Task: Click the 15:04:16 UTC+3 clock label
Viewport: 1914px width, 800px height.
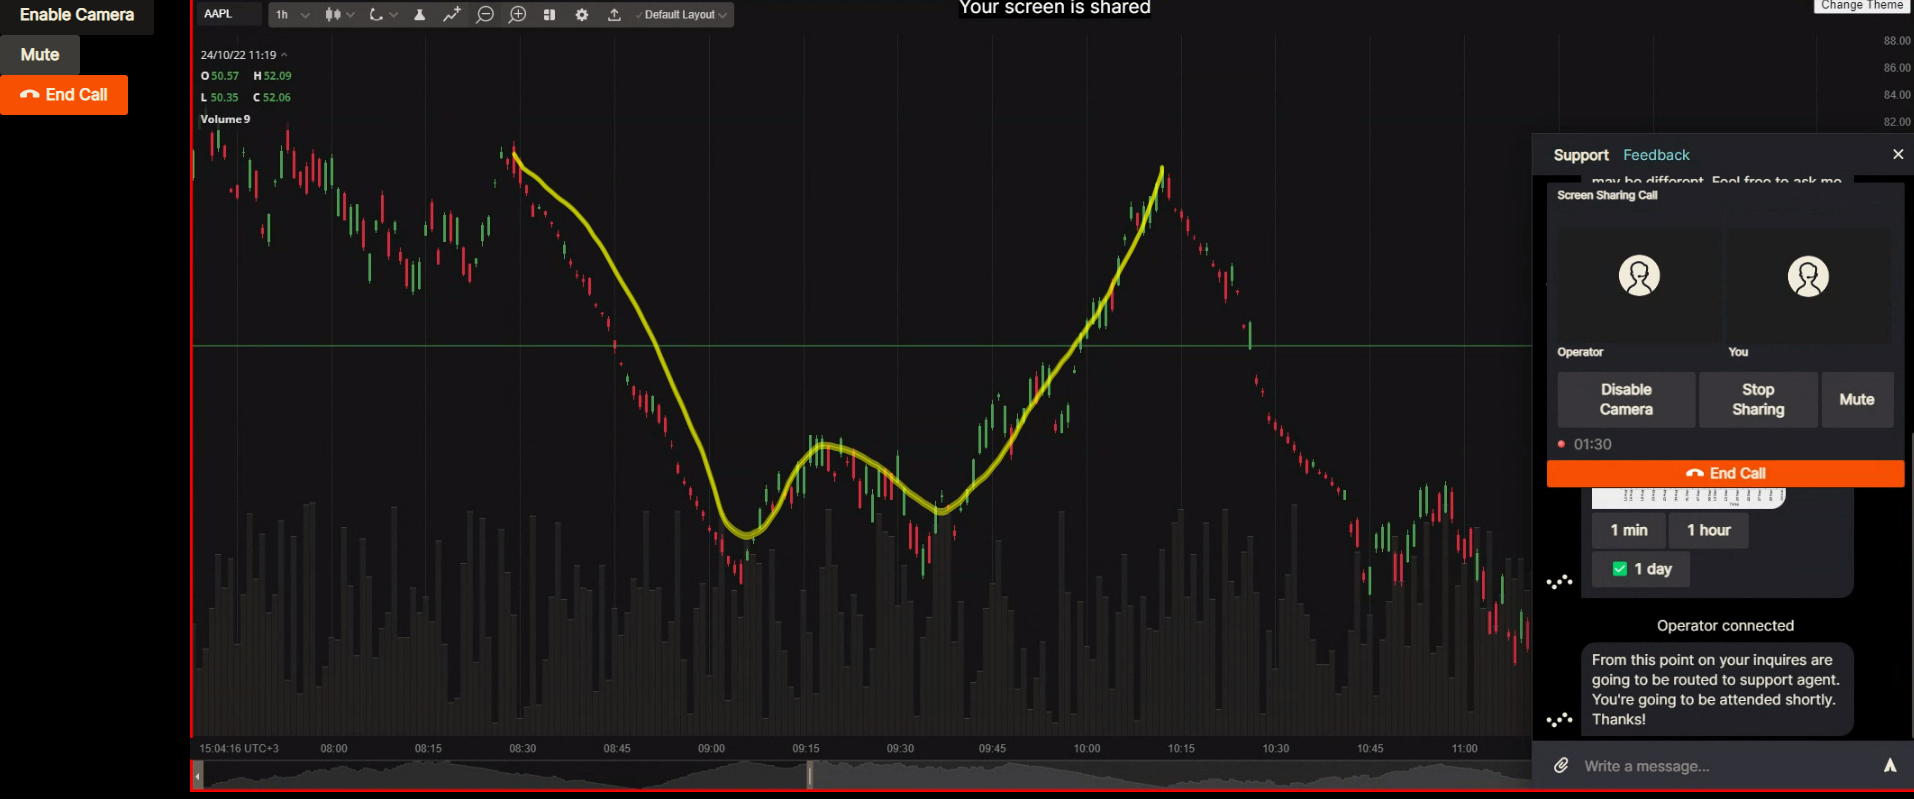Action: [x=239, y=749]
